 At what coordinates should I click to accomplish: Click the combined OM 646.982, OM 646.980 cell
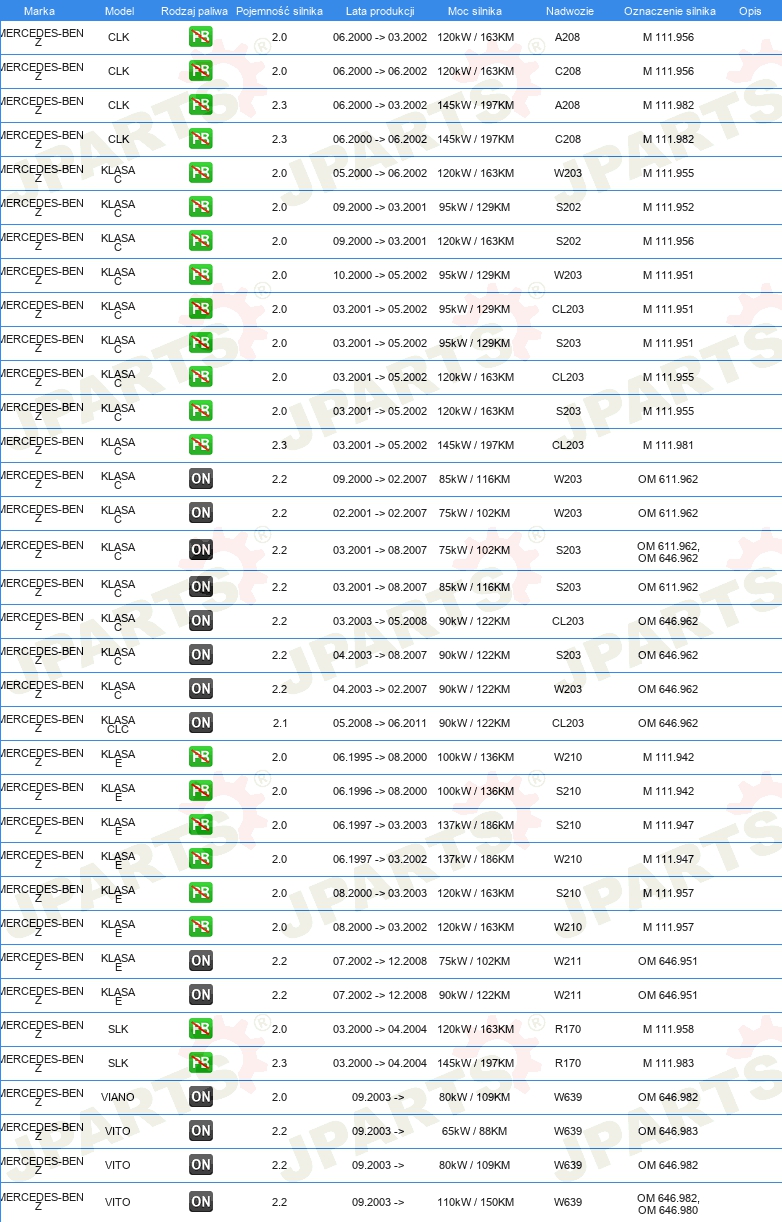coord(668,1204)
